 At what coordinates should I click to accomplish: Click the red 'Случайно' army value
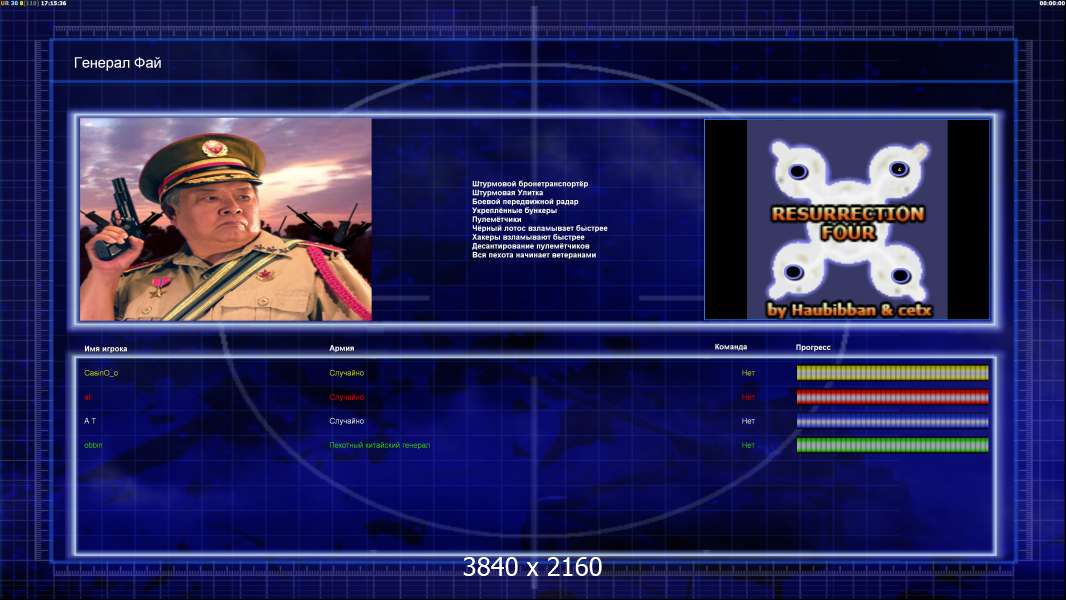(347, 398)
